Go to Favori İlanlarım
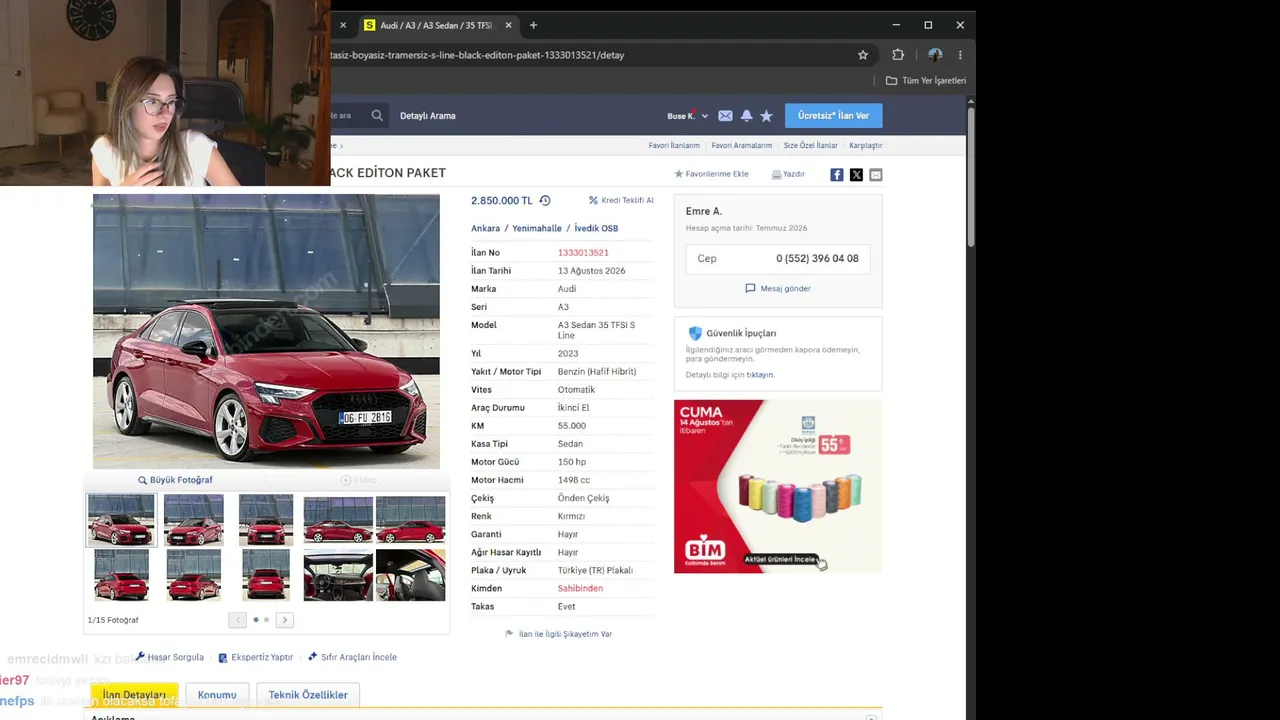This screenshot has width=1280, height=720. 674,145
